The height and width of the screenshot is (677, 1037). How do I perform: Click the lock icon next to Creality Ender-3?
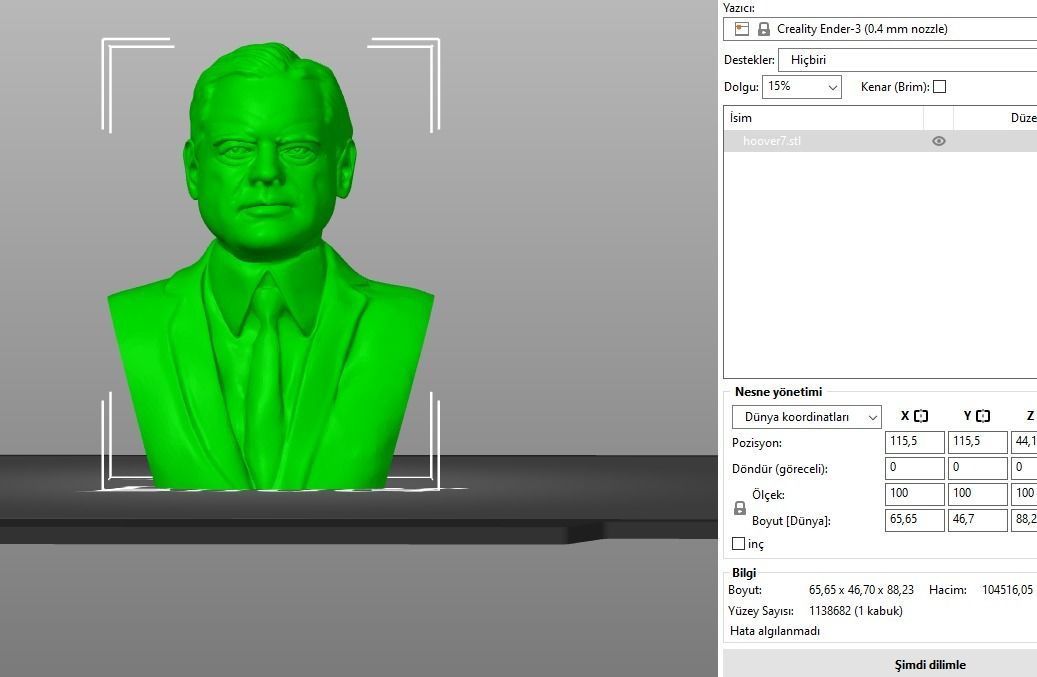click(x=764, y=29)
